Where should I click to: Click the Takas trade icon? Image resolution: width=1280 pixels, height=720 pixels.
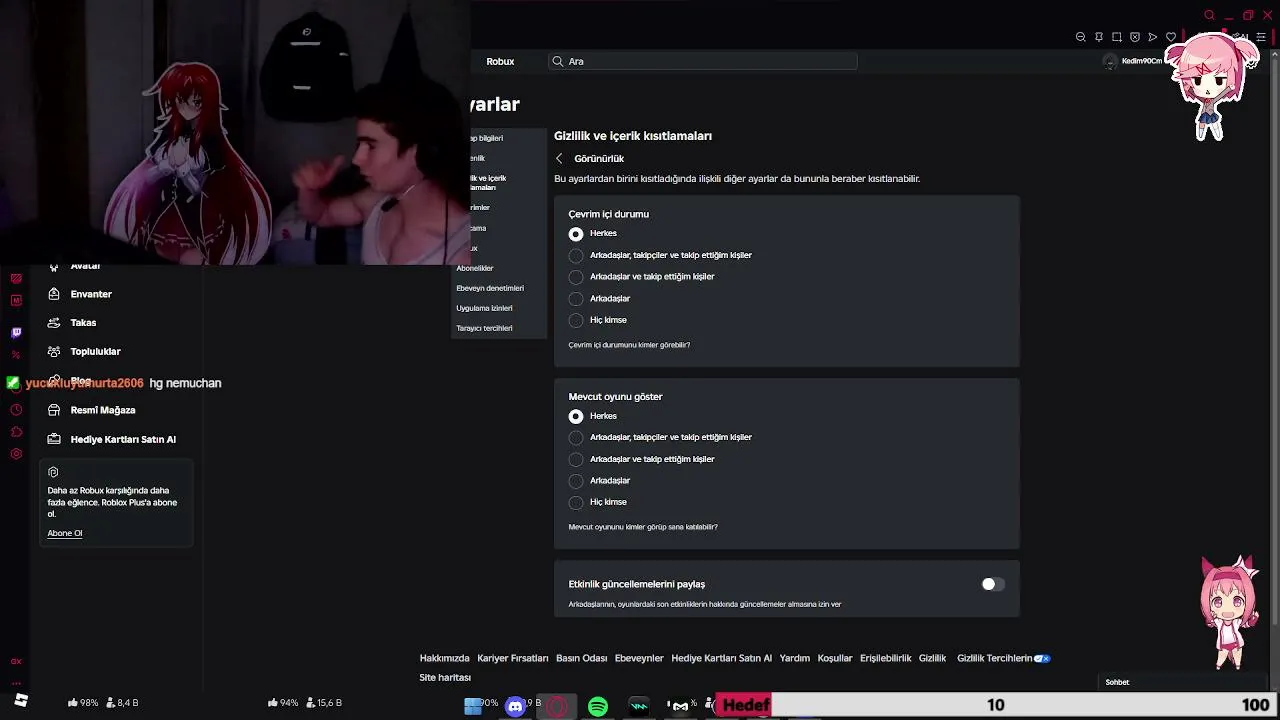[54, 323]
